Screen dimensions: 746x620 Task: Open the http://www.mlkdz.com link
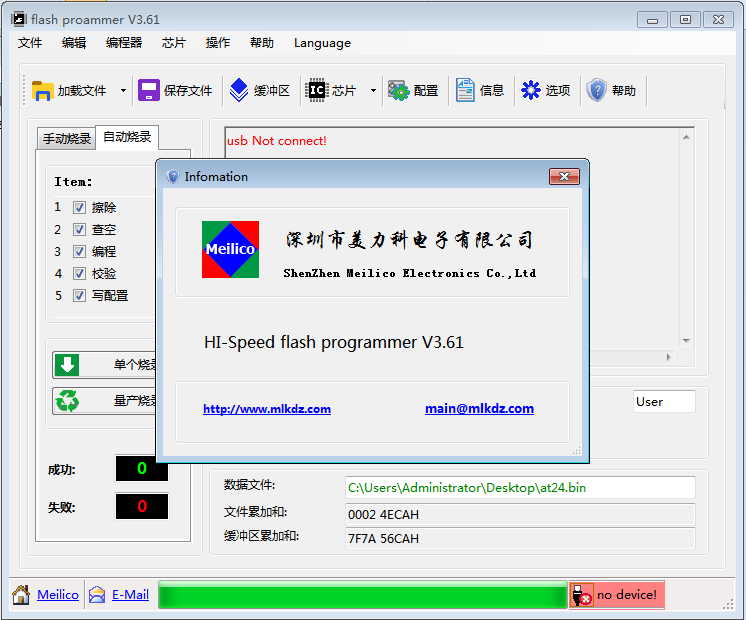pos(267,409)
